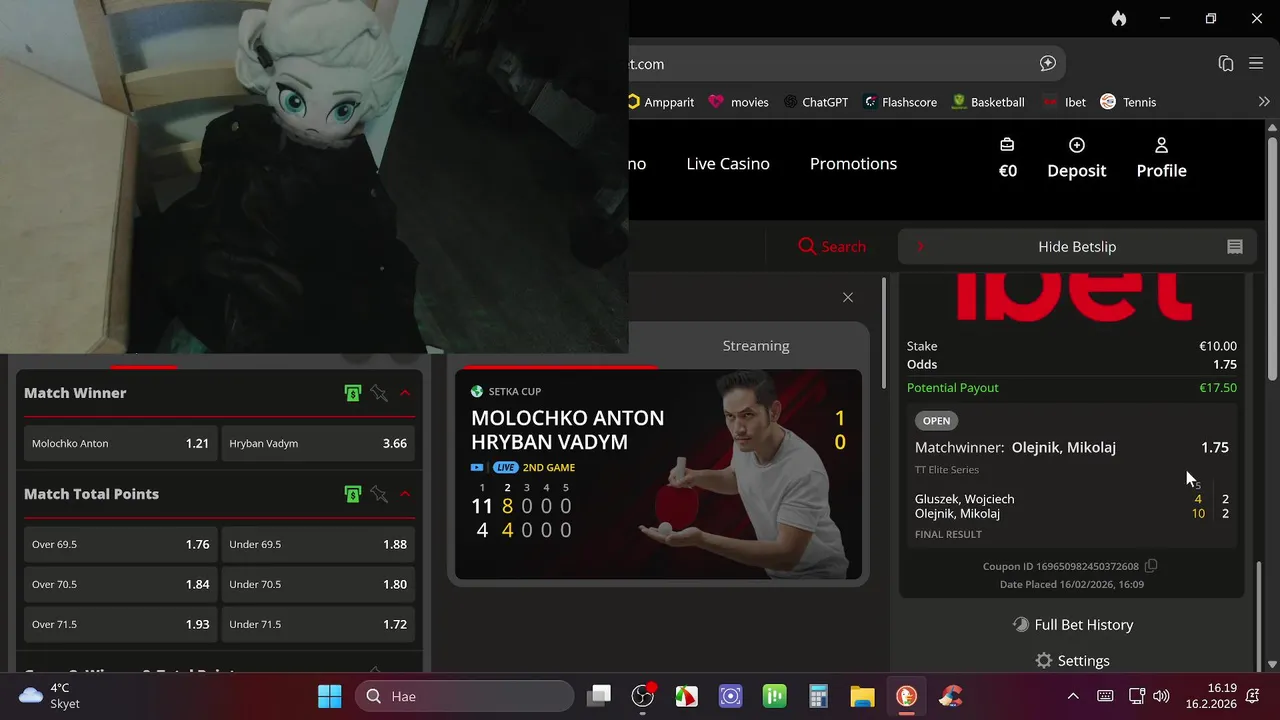1280x720 pixels.
Task: Click the cash-out icon on Match Total Points
Action: pyautogui.click(x=352, y=494)
